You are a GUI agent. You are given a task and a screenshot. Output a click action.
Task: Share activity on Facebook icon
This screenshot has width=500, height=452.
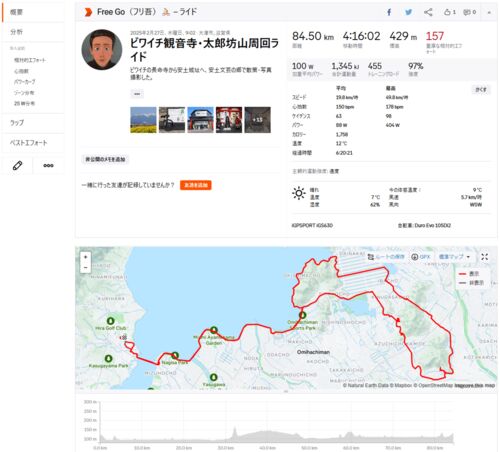389,12
